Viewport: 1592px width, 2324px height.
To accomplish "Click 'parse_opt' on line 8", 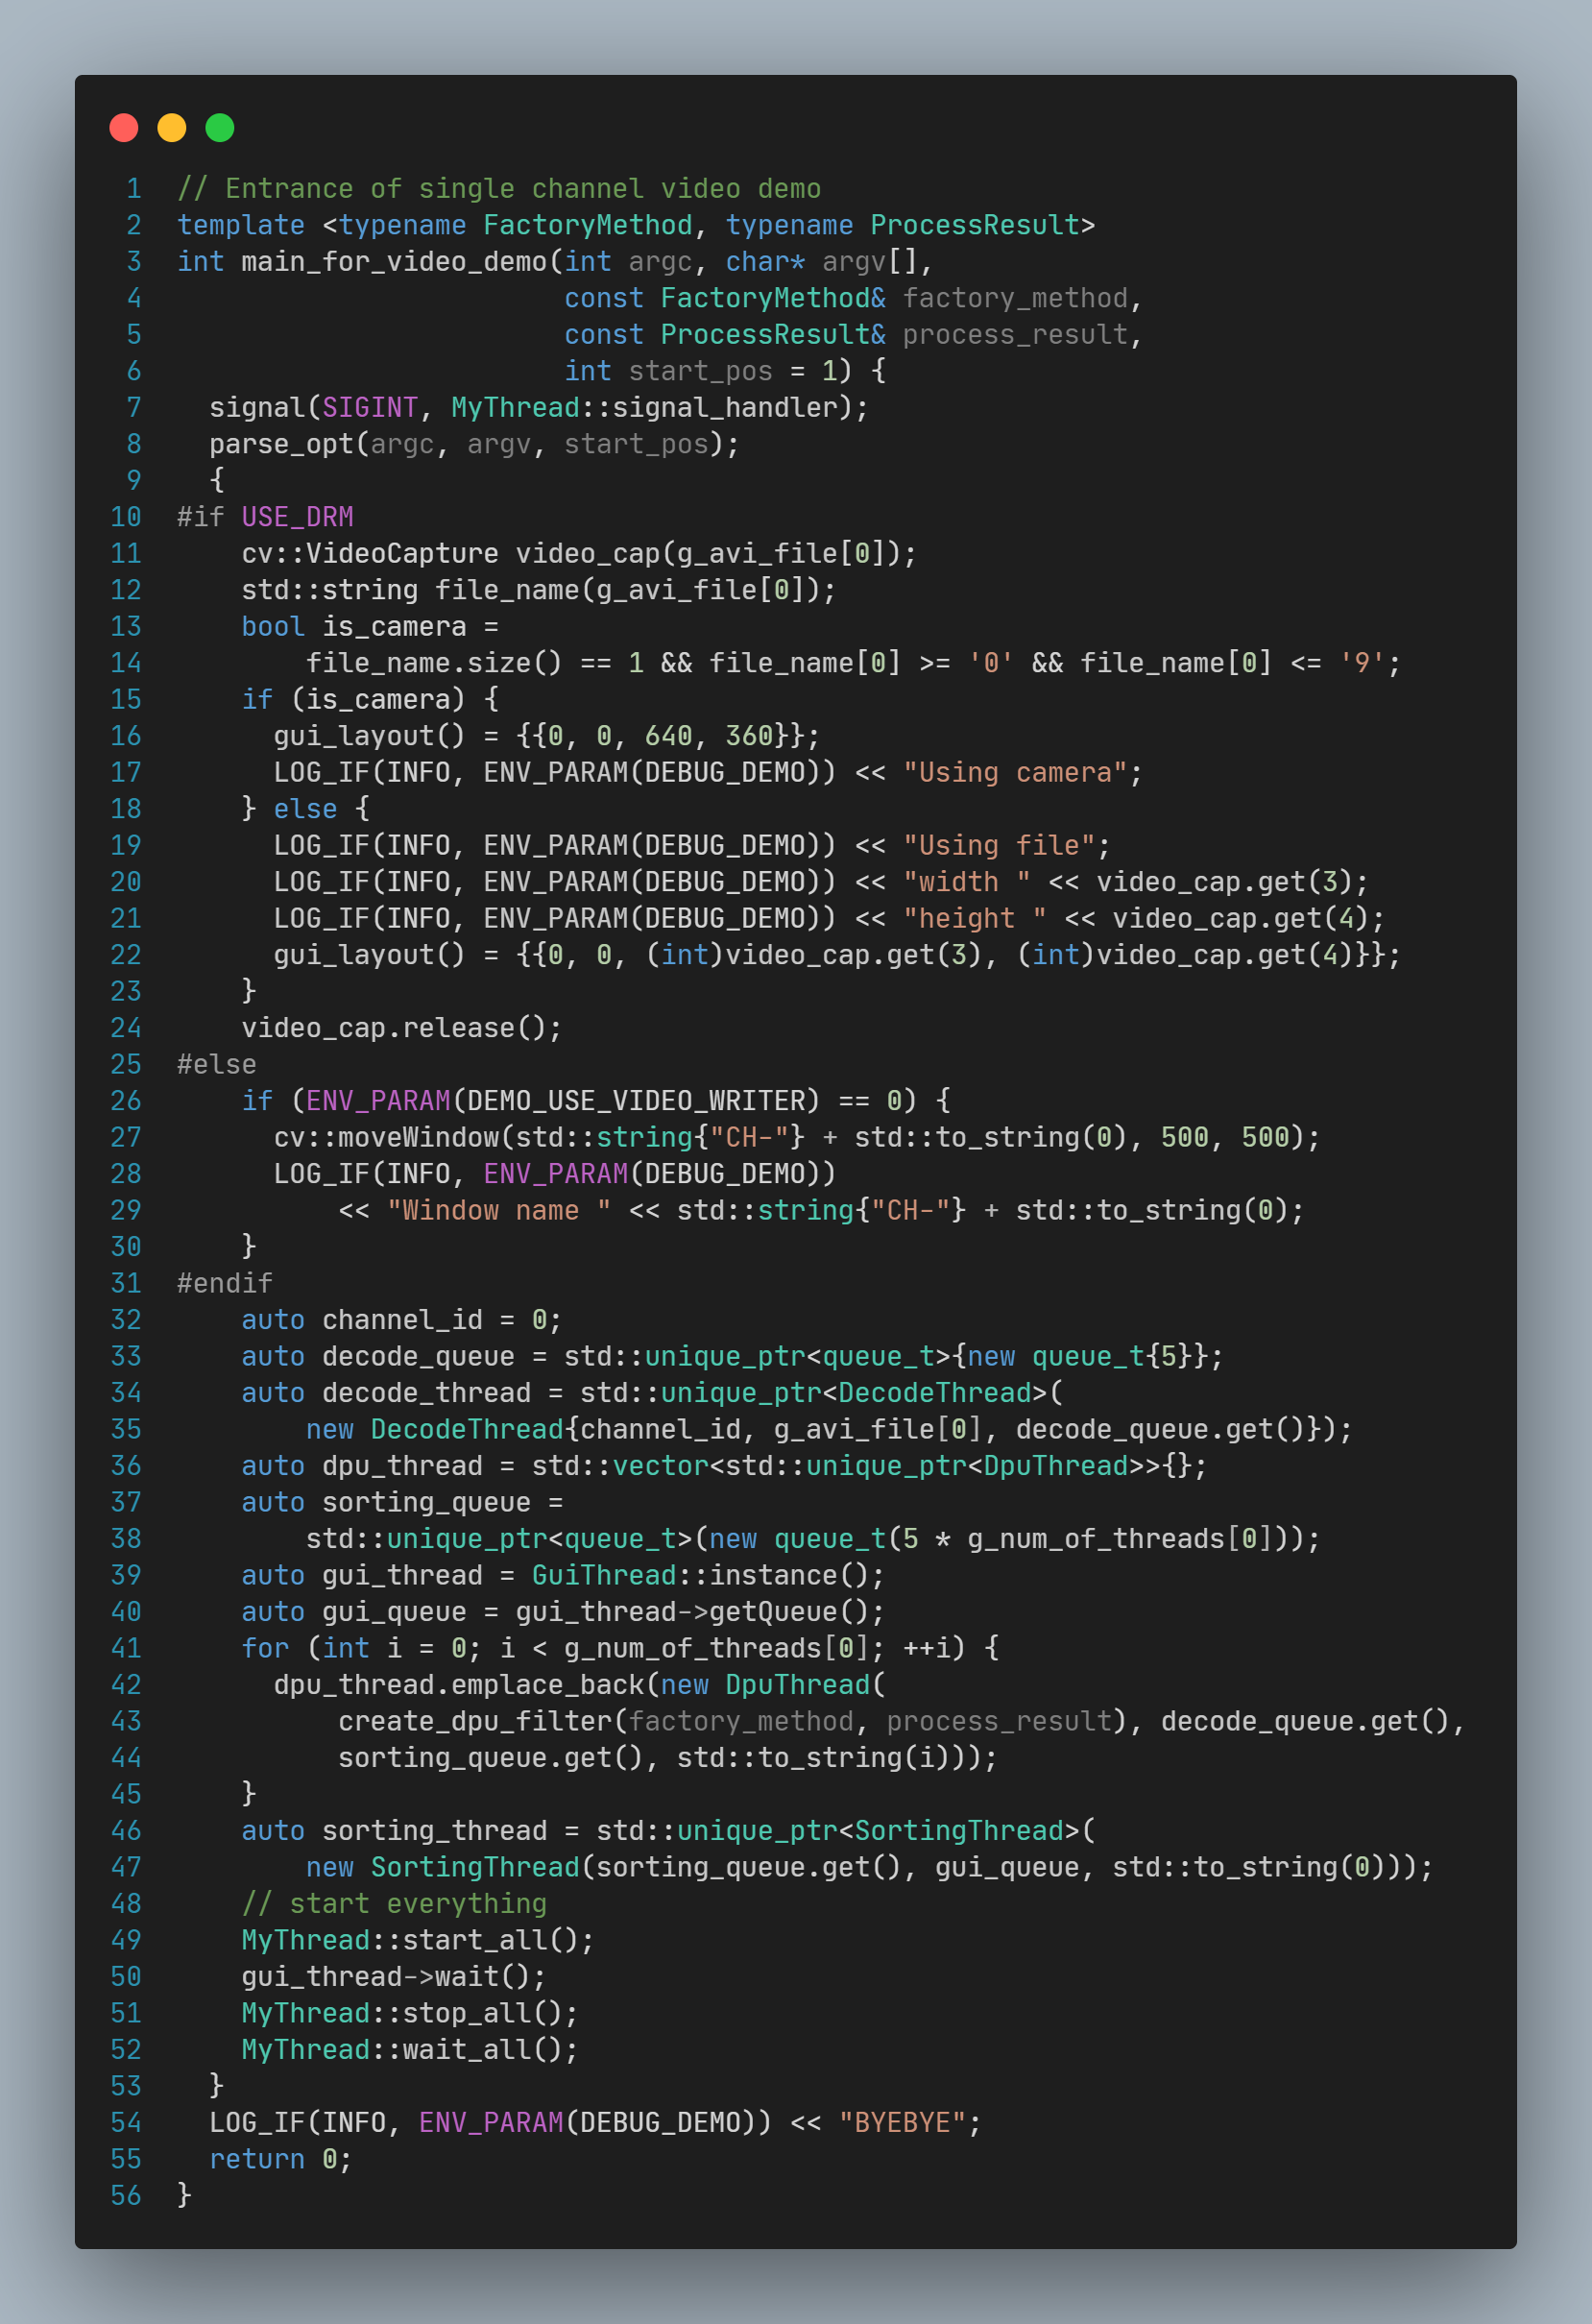I will (282, 444).
